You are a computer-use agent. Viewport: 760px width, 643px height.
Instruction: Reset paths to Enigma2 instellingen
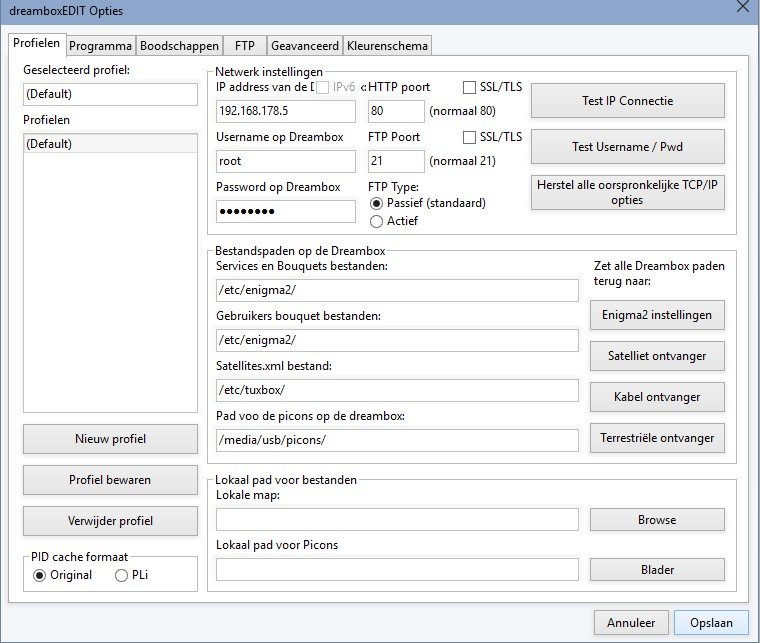point(657,315)
